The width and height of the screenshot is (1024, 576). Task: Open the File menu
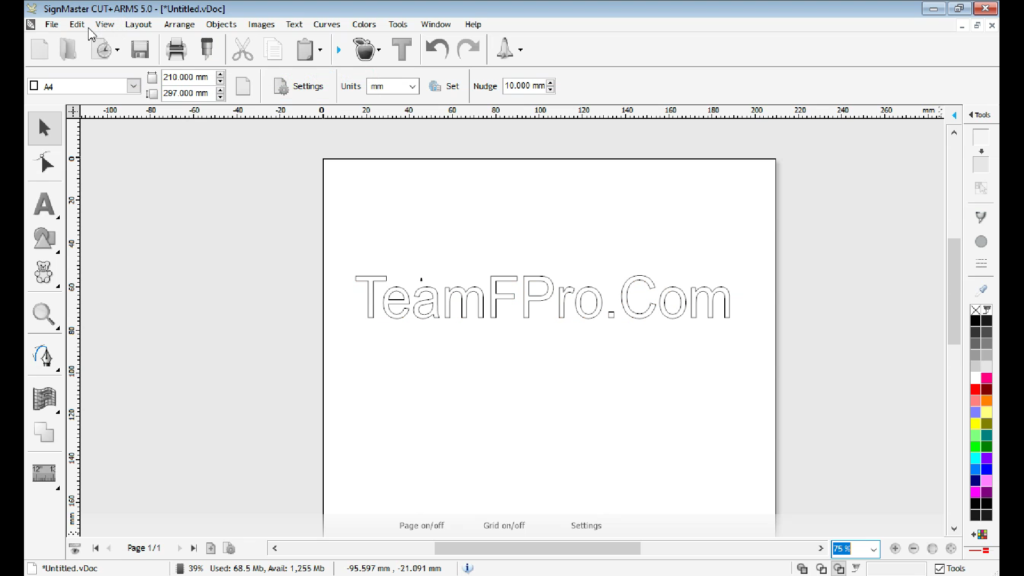[x=52, y=24]
